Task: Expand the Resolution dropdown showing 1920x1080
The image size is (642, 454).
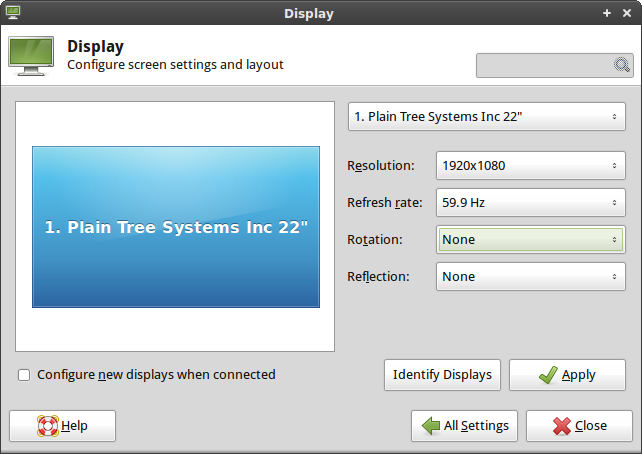Action: pyautogui.click(x=530, y=166)
